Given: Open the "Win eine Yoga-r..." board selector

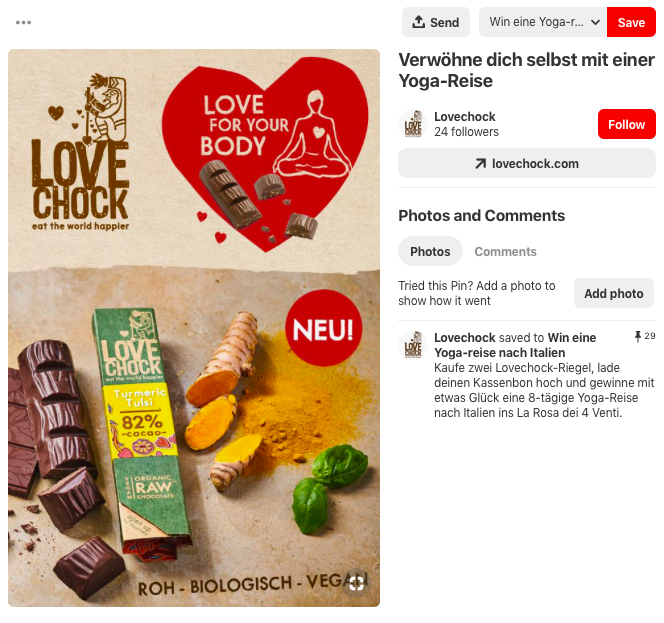Looking at the screenshot, I should [x=543, y=22].
